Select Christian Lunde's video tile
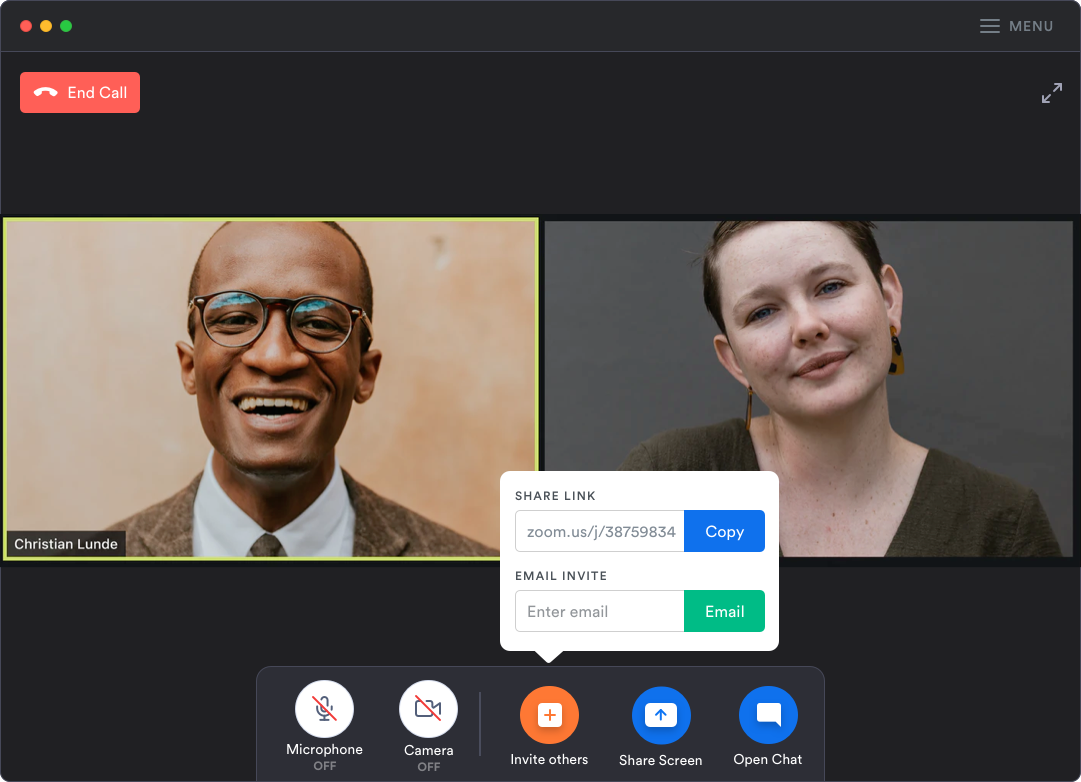This screenshot has width=1081, height=782. click(x=270, y=389)
